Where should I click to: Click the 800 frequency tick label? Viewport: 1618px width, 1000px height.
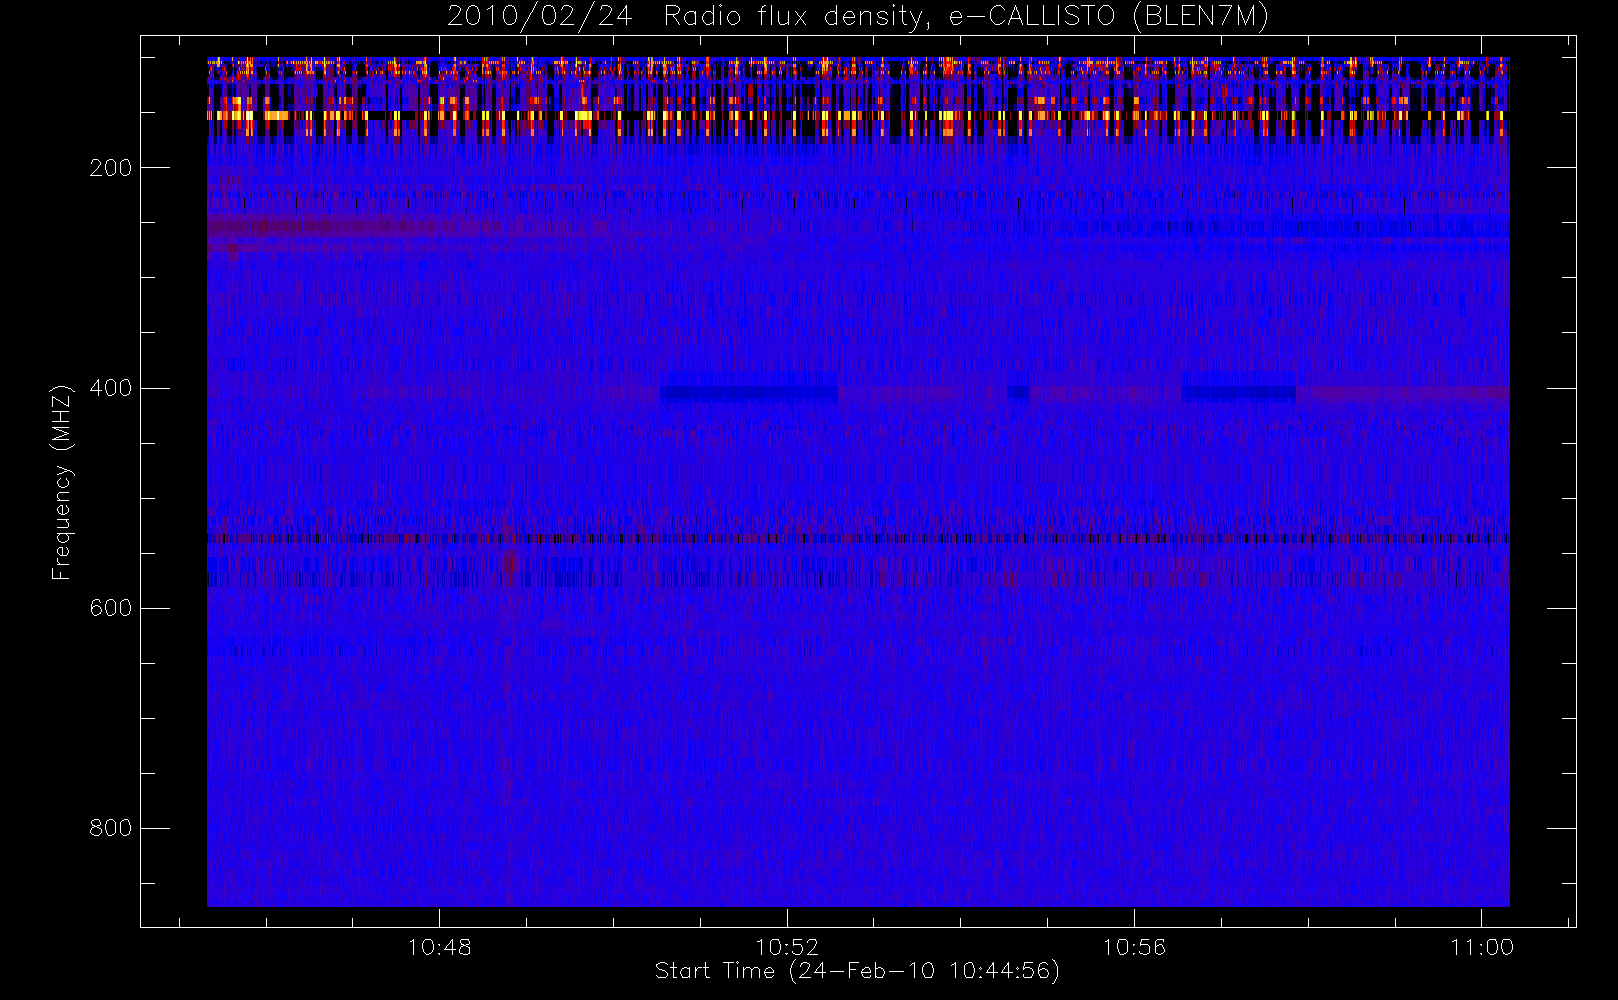(110, 828)
